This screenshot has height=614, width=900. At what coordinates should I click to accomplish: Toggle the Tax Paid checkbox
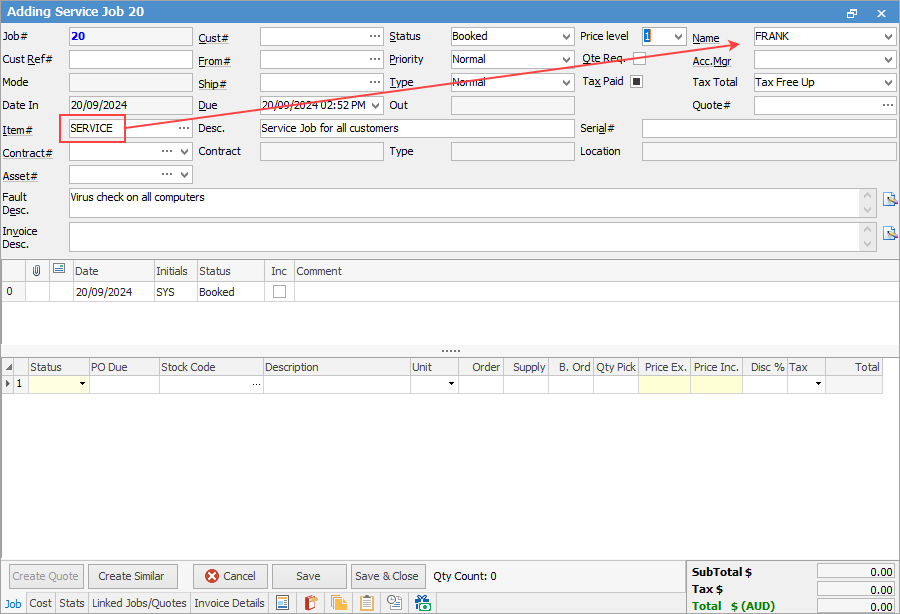coord(636,82)
